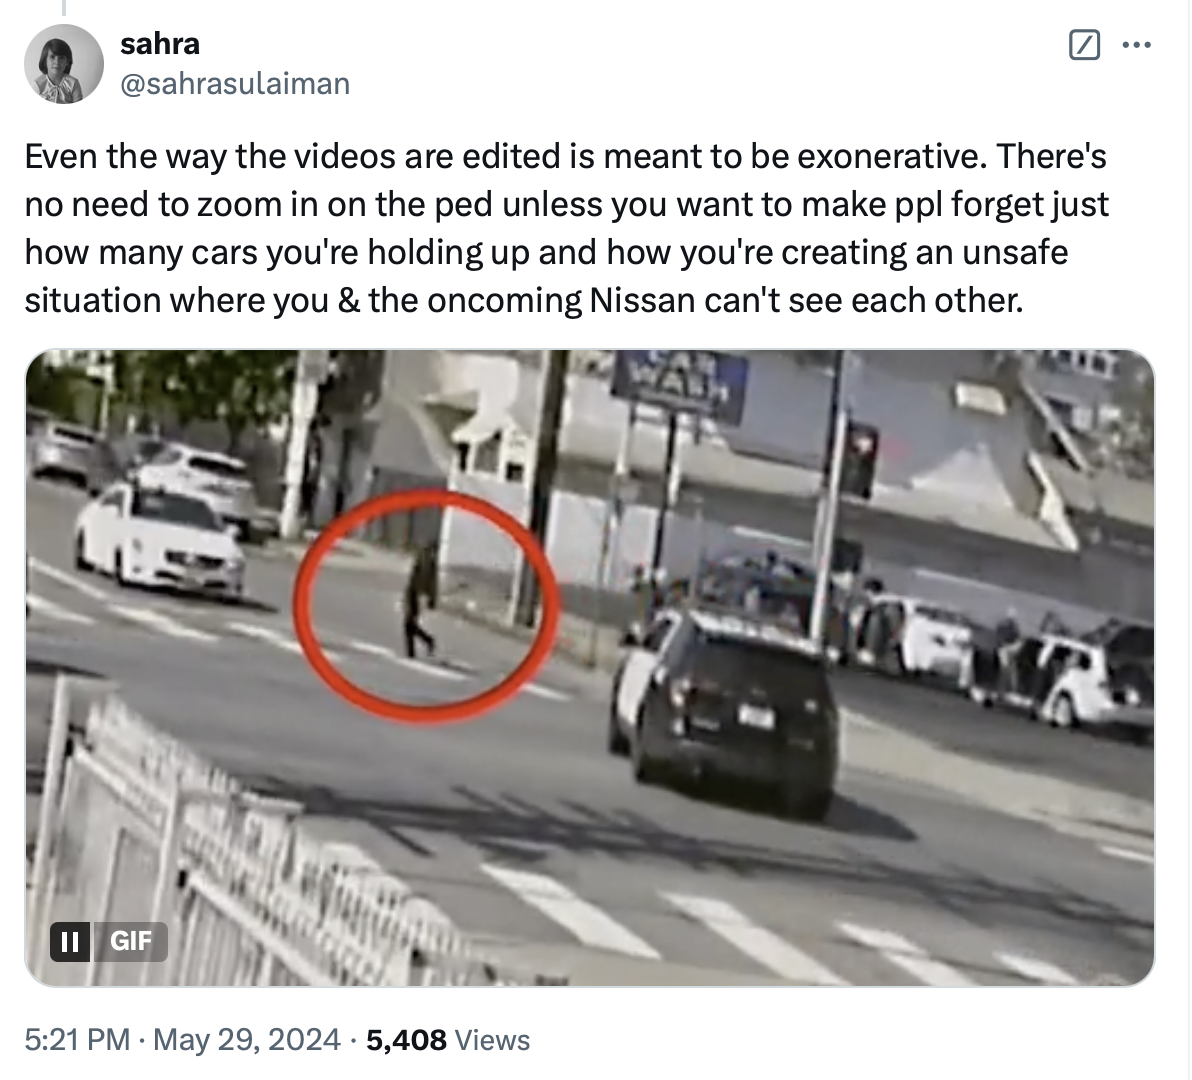This screenshot has height=1080, width=1192.
Task: Click the tweet's main text paragraph
Action: point(566,228)
